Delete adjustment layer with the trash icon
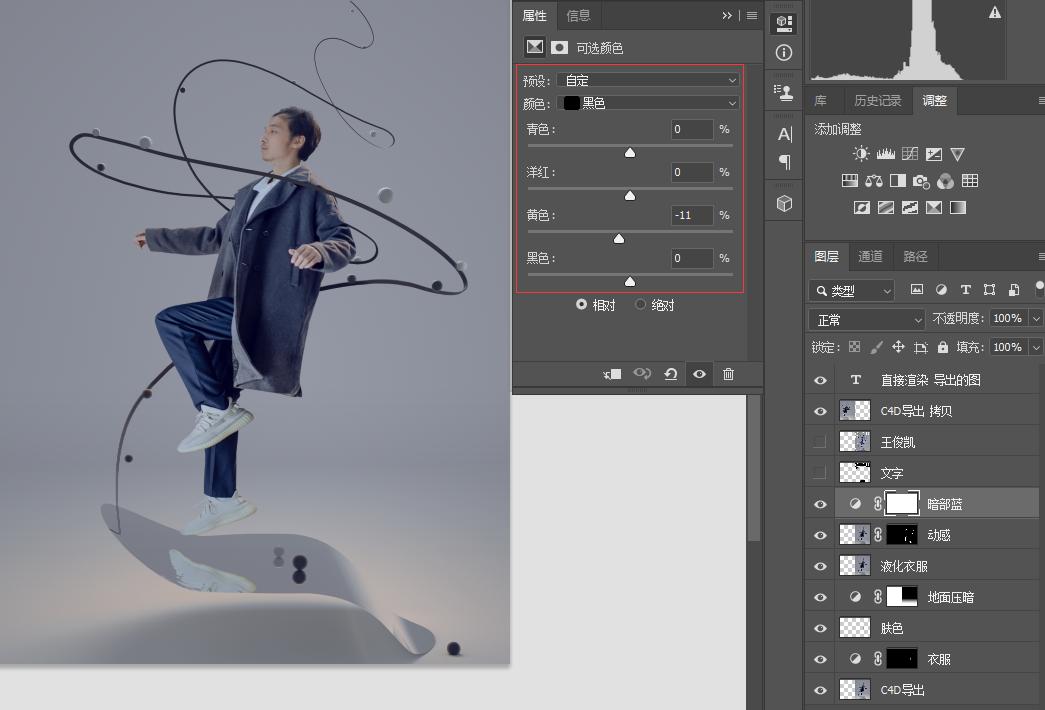The image size is (1045, 710). click(x=728, y=374)
